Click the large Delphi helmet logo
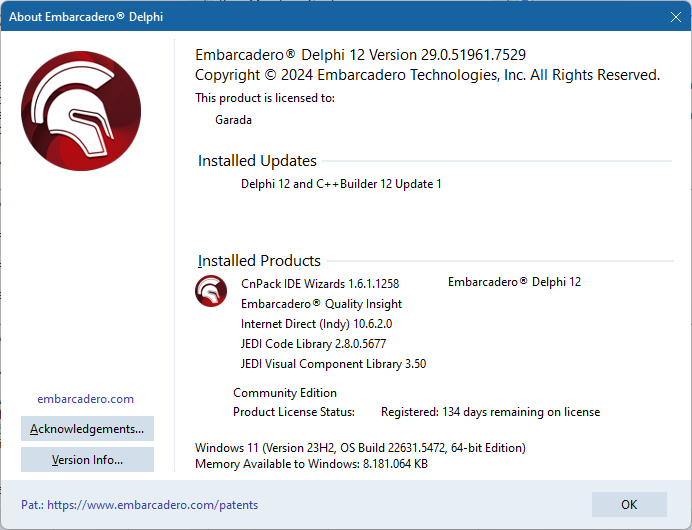Screen dimensions: 692x530 tap(81, 111)
